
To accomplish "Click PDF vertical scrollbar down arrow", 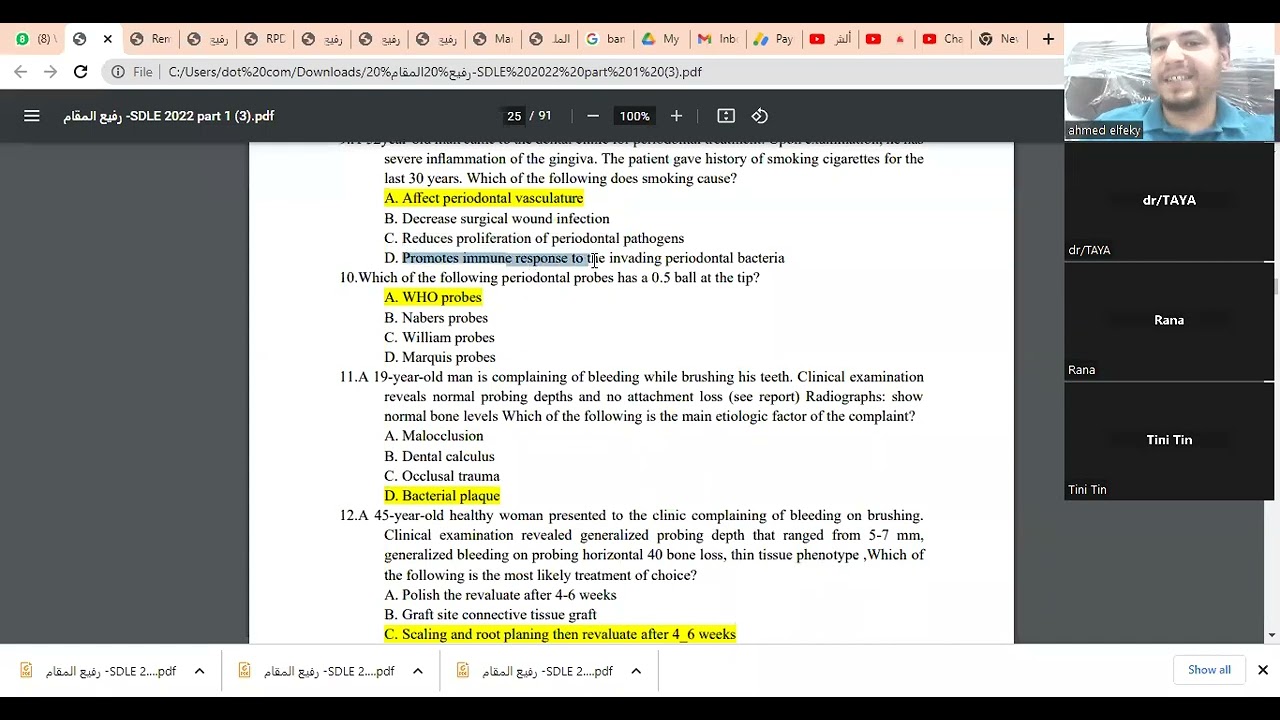I will [x=1271, y=635].
